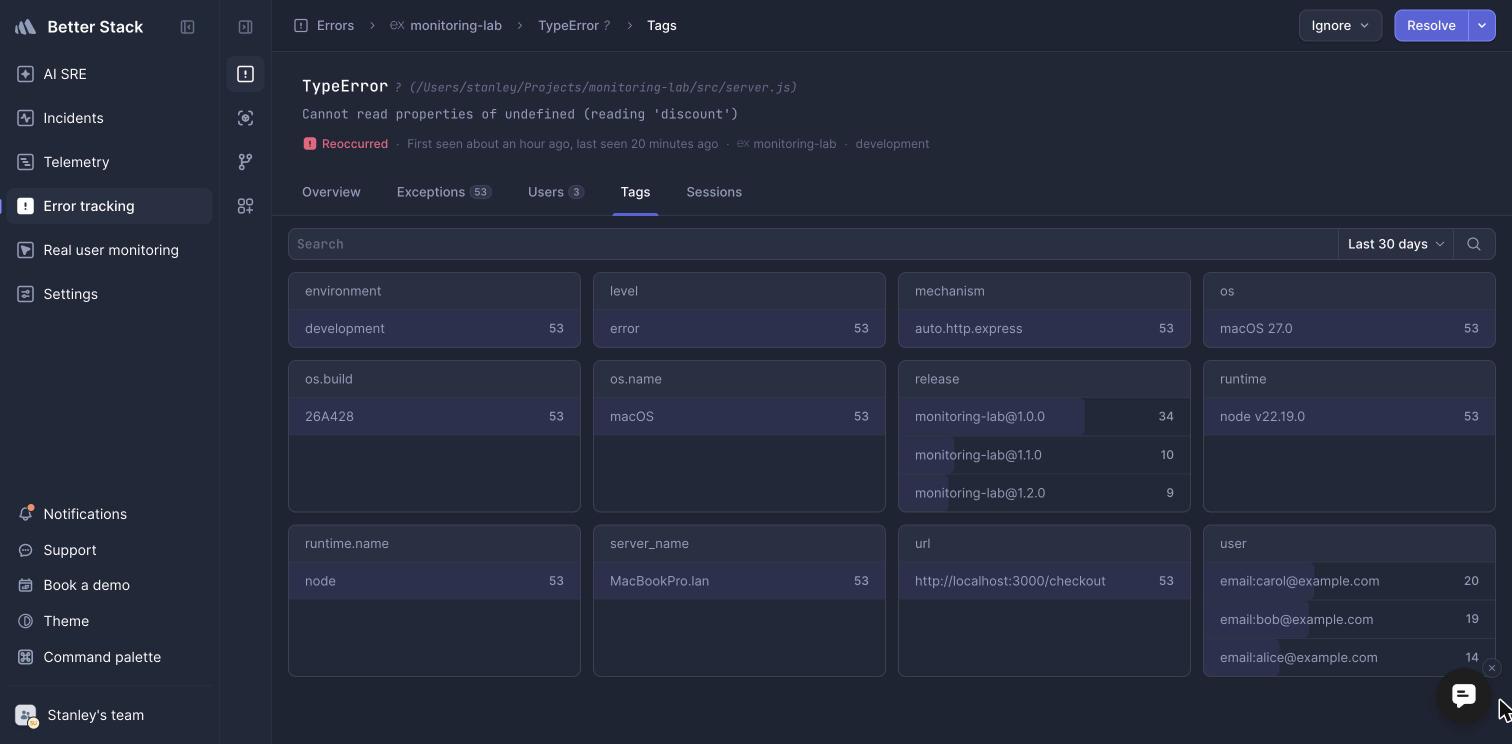This screenshot has width=1512, height=744.
Task: Open Real user monitoring
Action: 109,250
